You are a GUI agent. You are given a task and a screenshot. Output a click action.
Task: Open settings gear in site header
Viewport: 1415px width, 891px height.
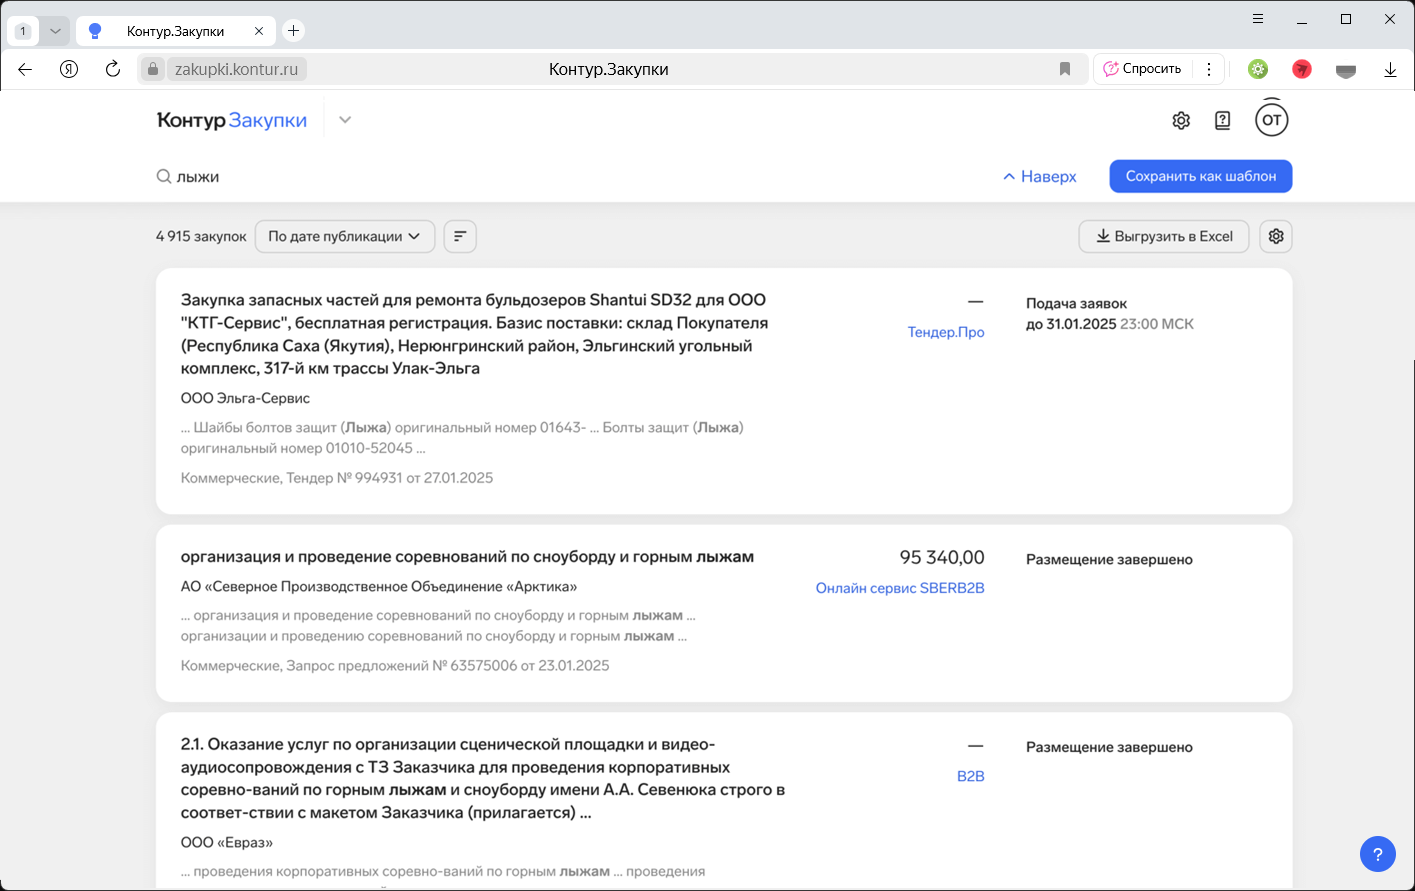1181,120
